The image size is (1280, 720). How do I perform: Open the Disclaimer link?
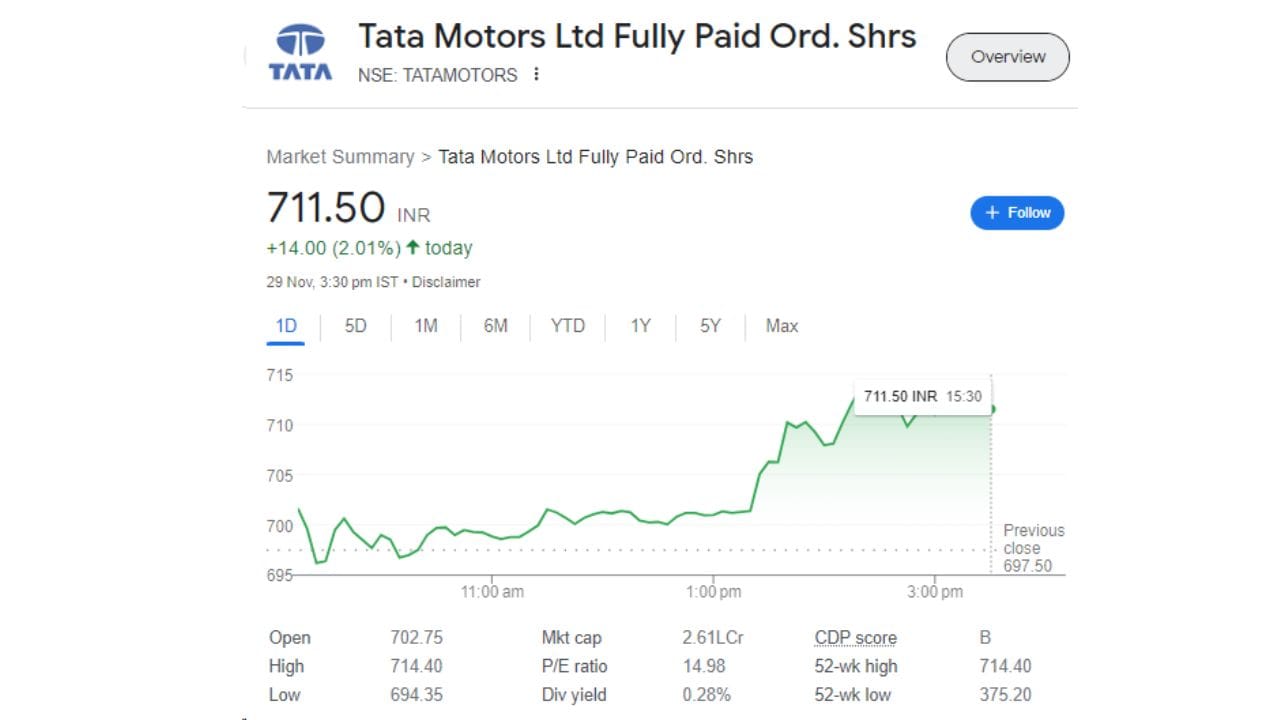[x=447, y=282]
